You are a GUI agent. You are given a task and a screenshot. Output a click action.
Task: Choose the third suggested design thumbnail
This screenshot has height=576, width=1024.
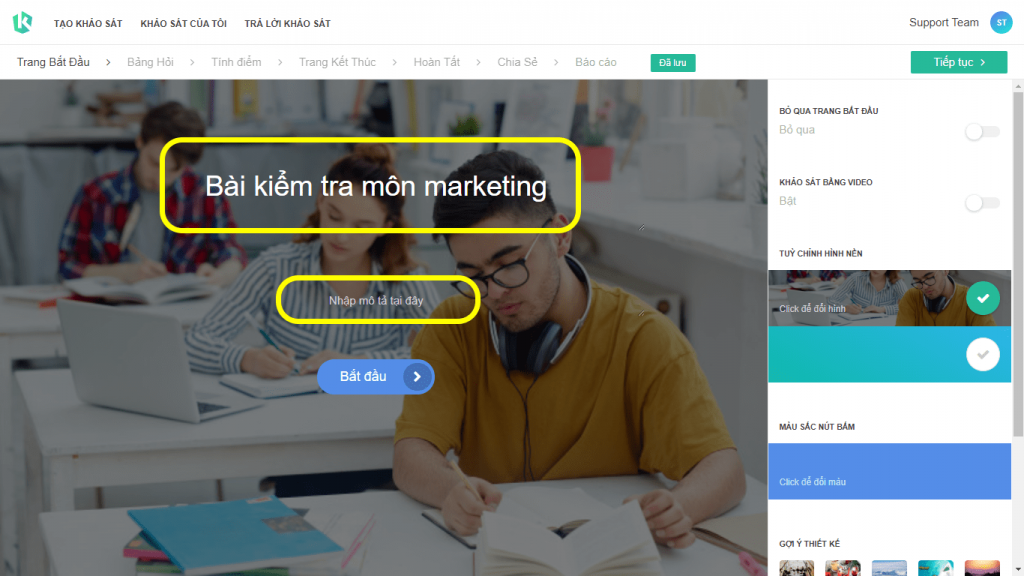[889, 568]
